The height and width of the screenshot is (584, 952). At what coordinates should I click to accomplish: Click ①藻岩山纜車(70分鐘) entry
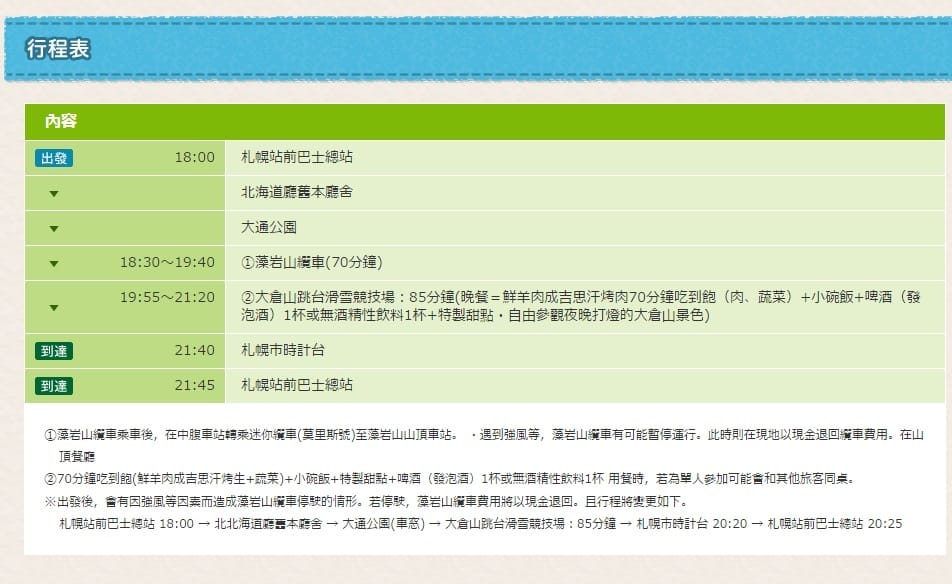point(311,262)
